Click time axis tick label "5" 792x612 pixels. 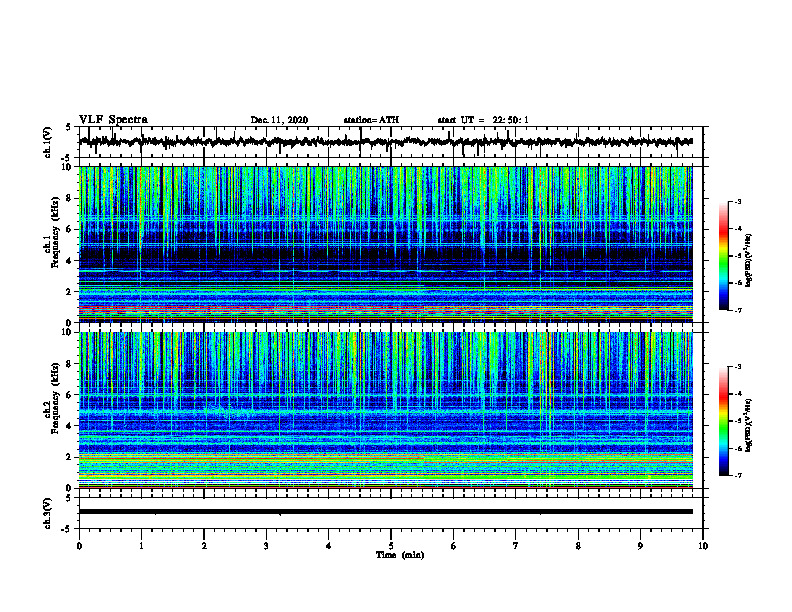(x=391, y=546)
